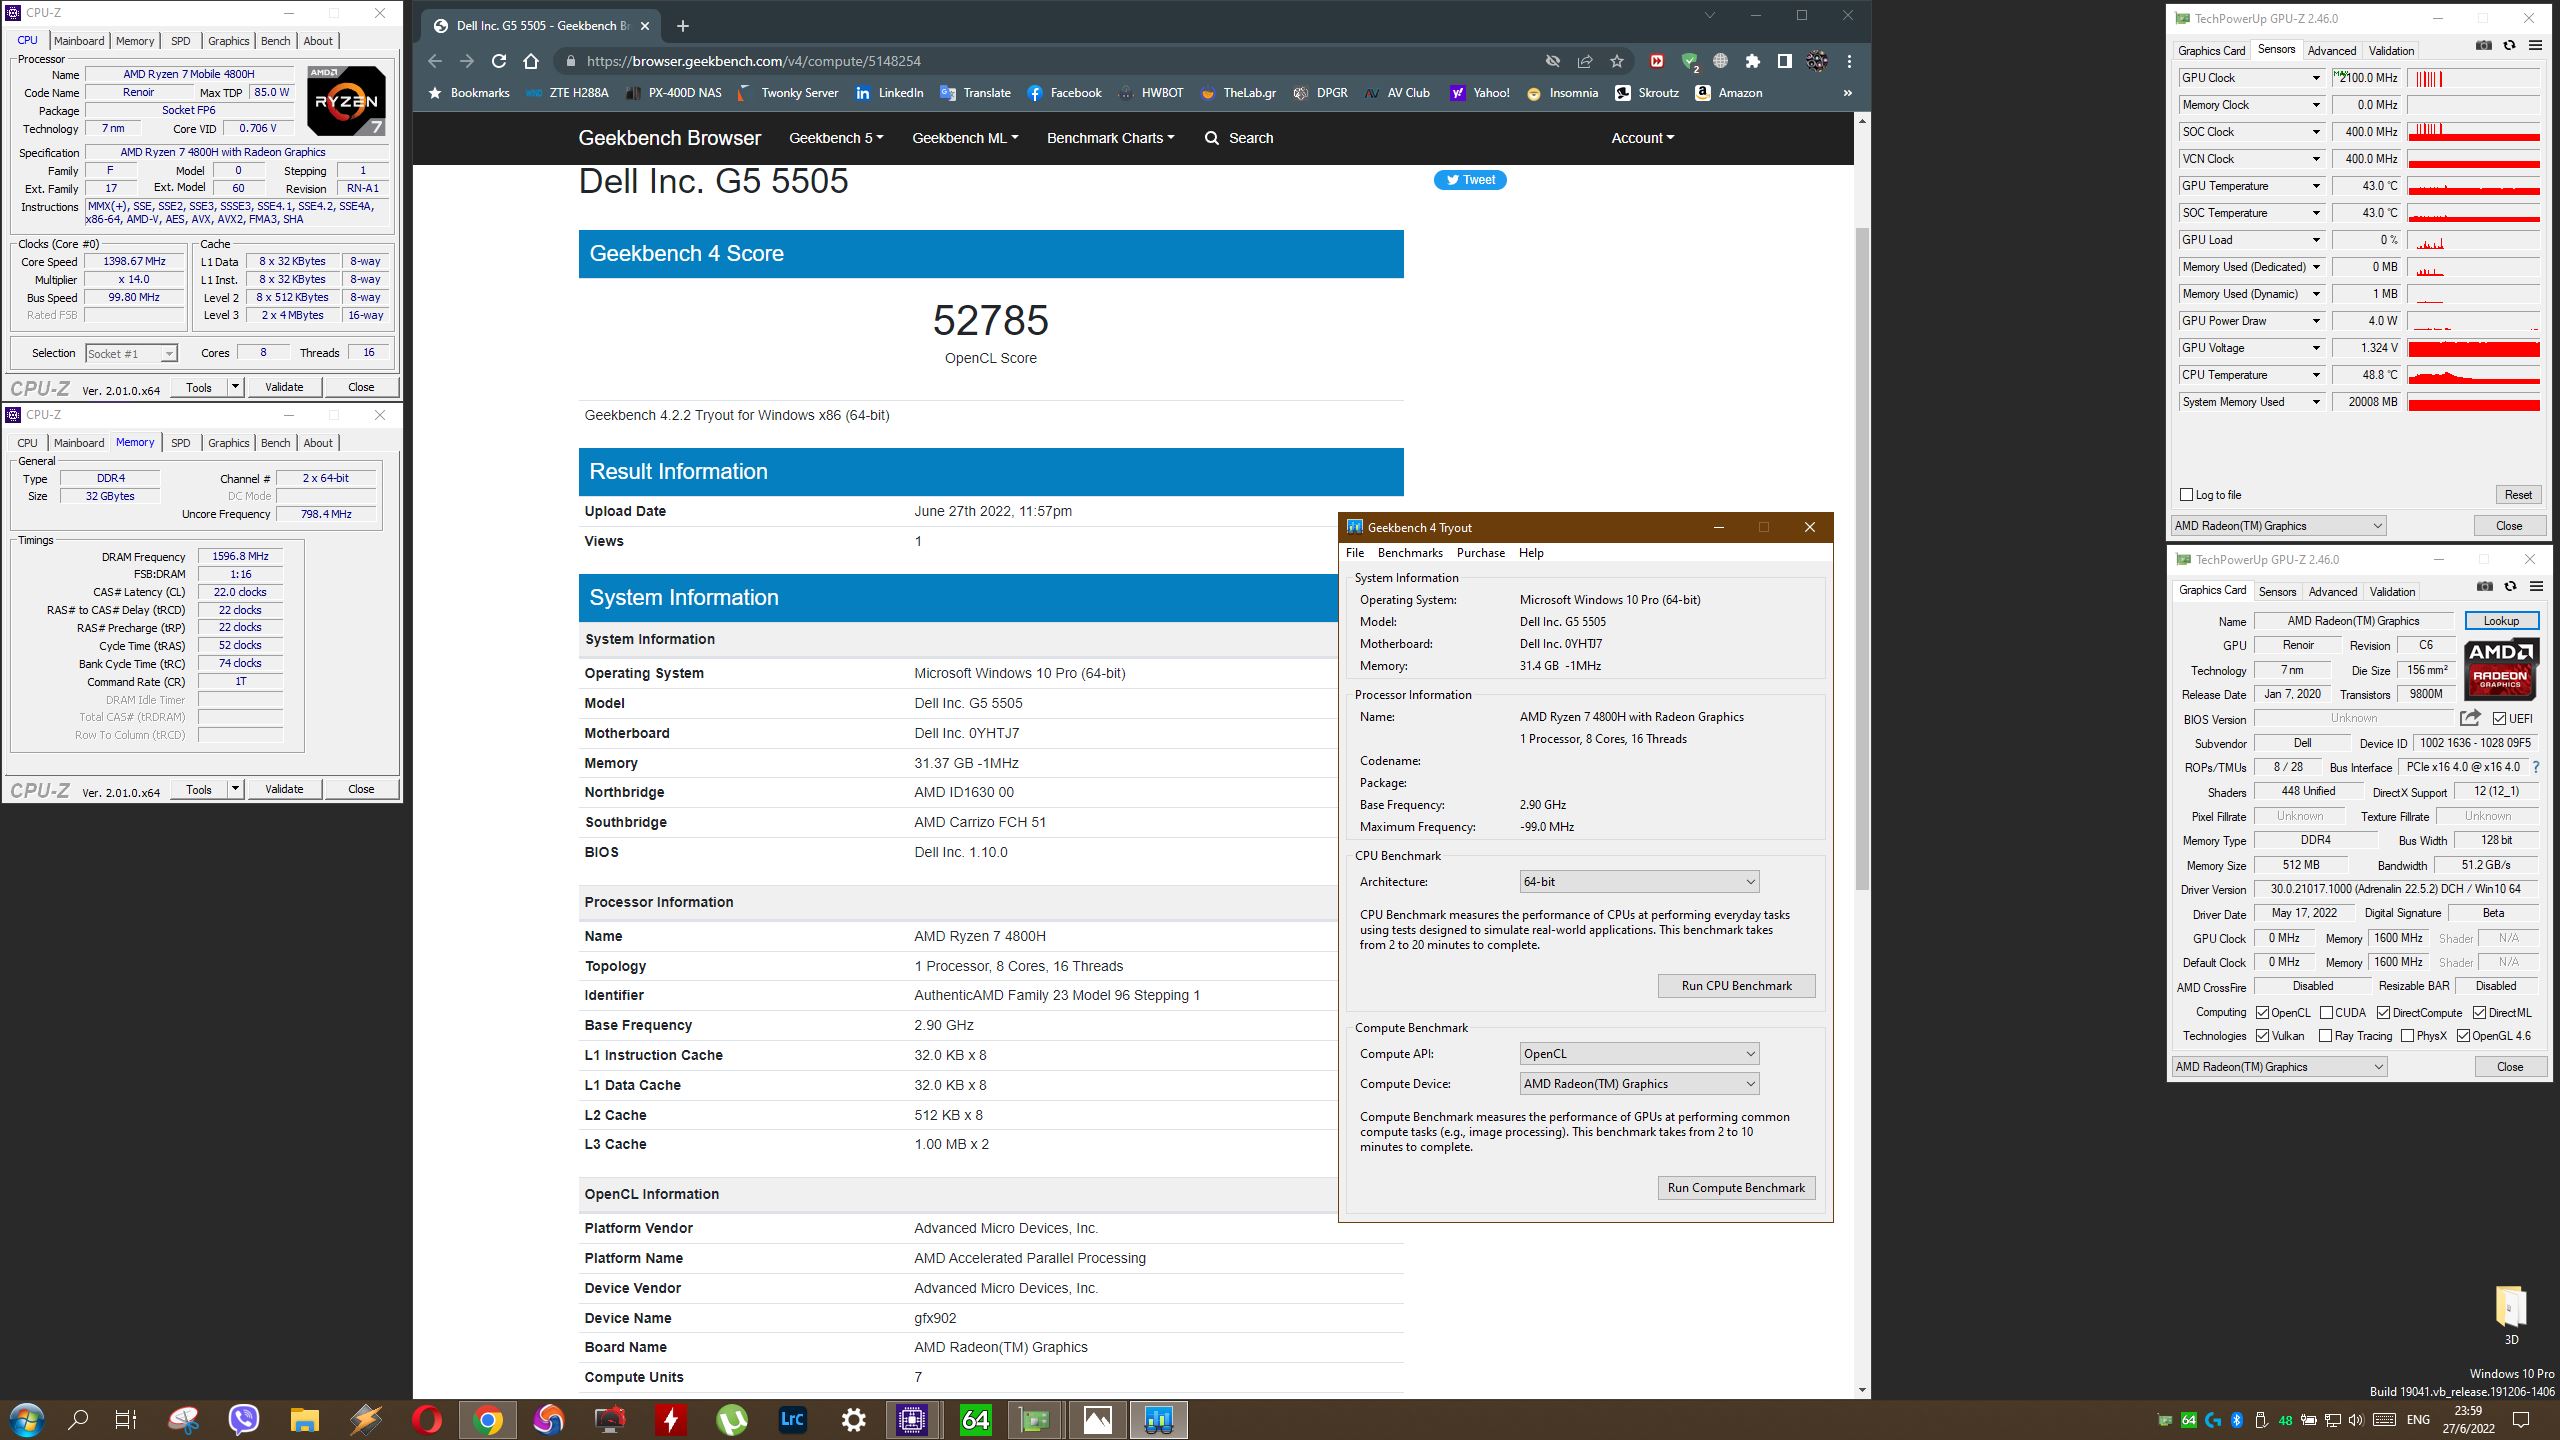Screen dimensions: 2560x1440
Task: Open GPU-Z Sensors hamburger menu
Action: 2535,45
